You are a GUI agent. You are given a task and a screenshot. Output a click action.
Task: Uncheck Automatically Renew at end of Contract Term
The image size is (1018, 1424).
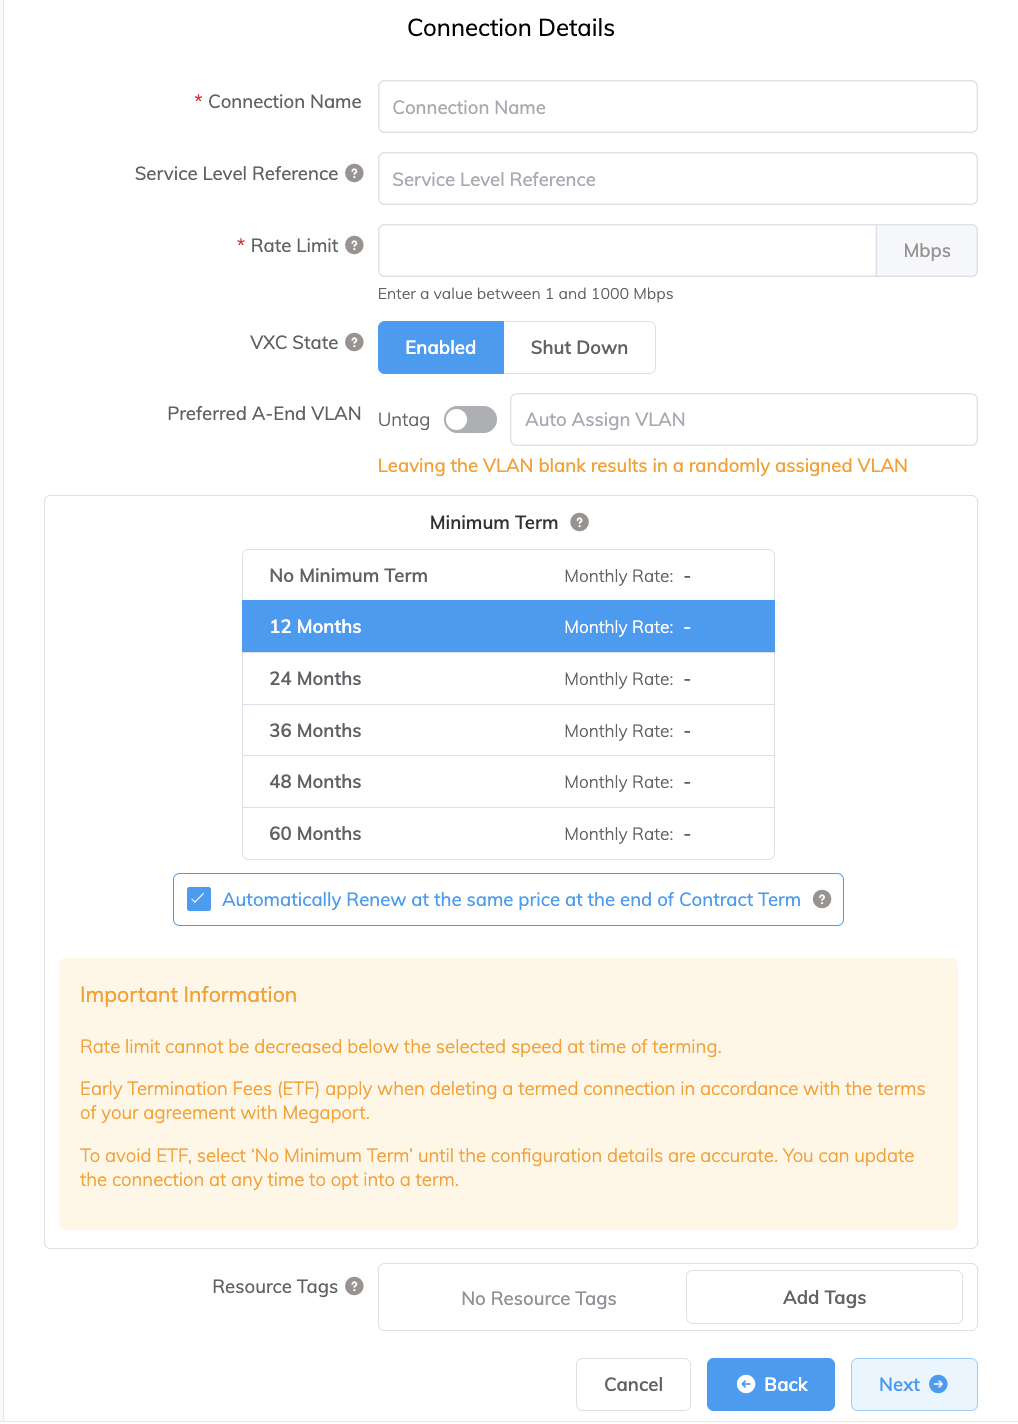click(x=199, y=899)
